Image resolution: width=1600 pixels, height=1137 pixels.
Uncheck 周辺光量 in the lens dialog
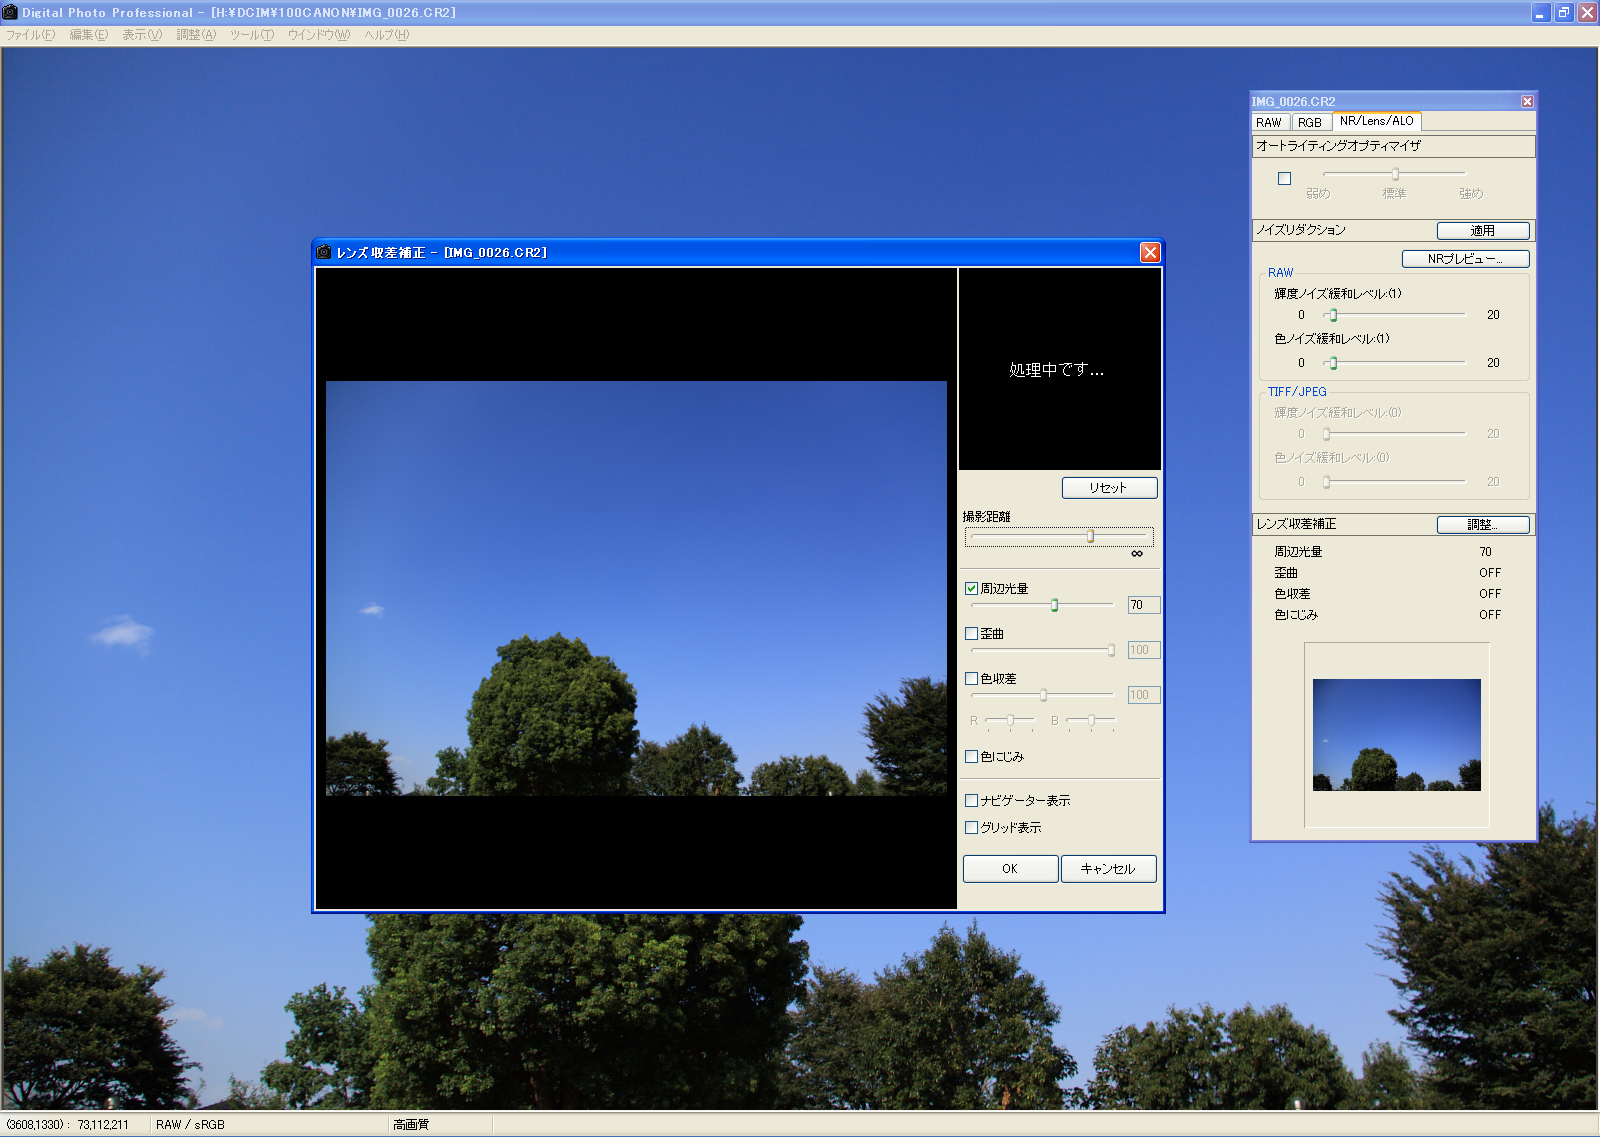coord(971,589)
